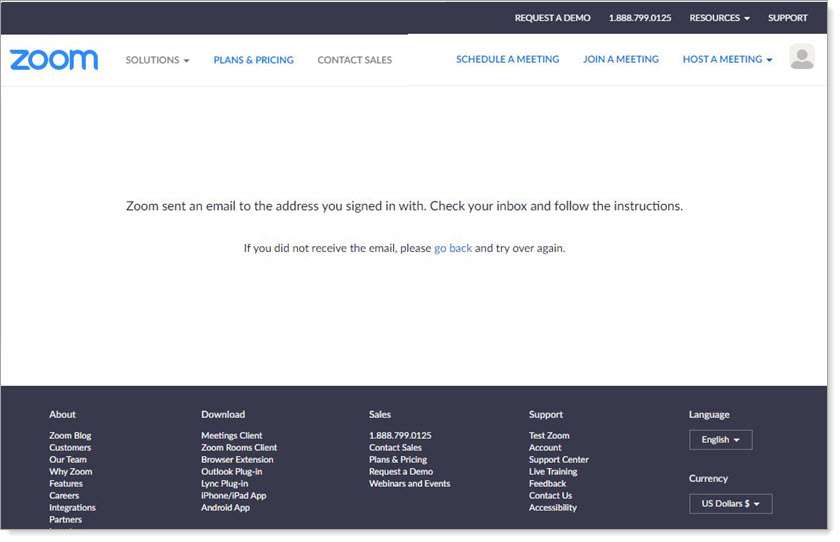Open the Feedback footer link
Viewport: 840px width, 542px height.
547,484
